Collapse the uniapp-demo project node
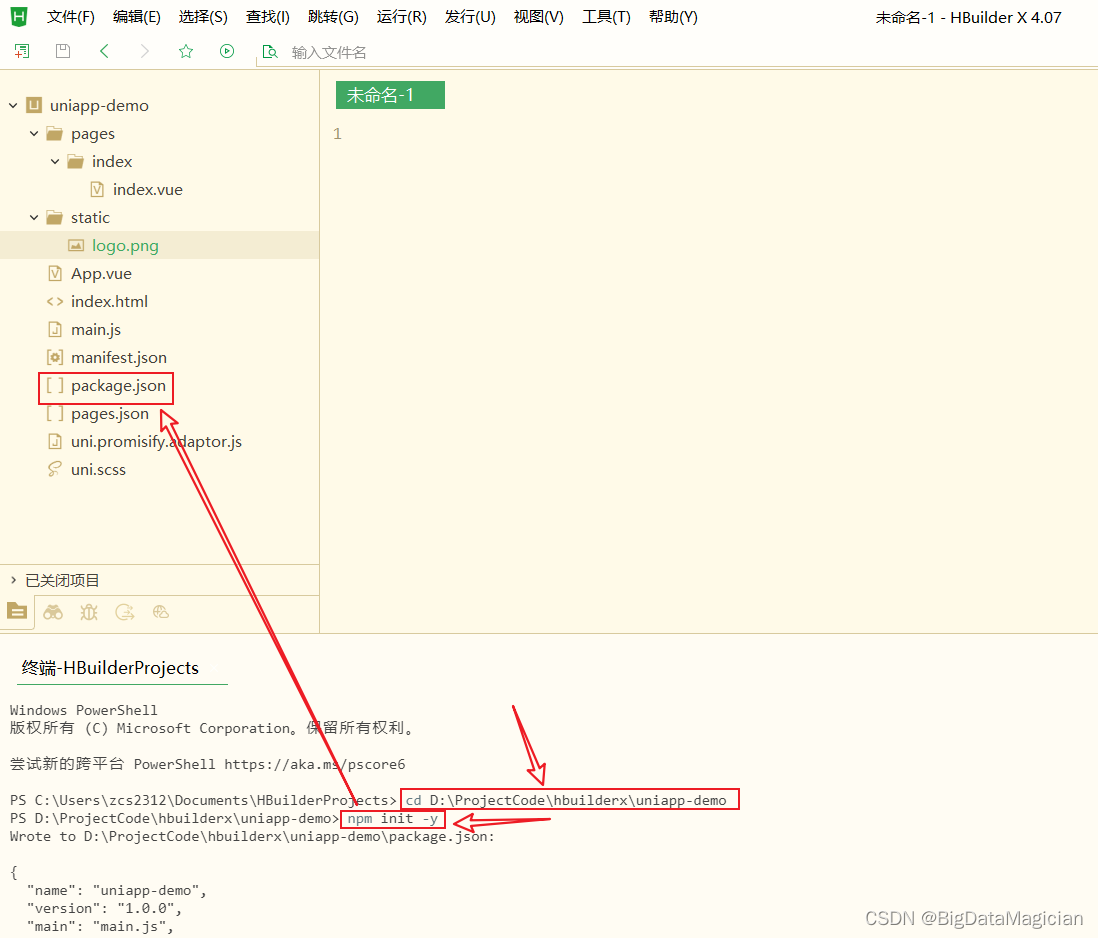Screen dimensions: 1098x938 13,106
